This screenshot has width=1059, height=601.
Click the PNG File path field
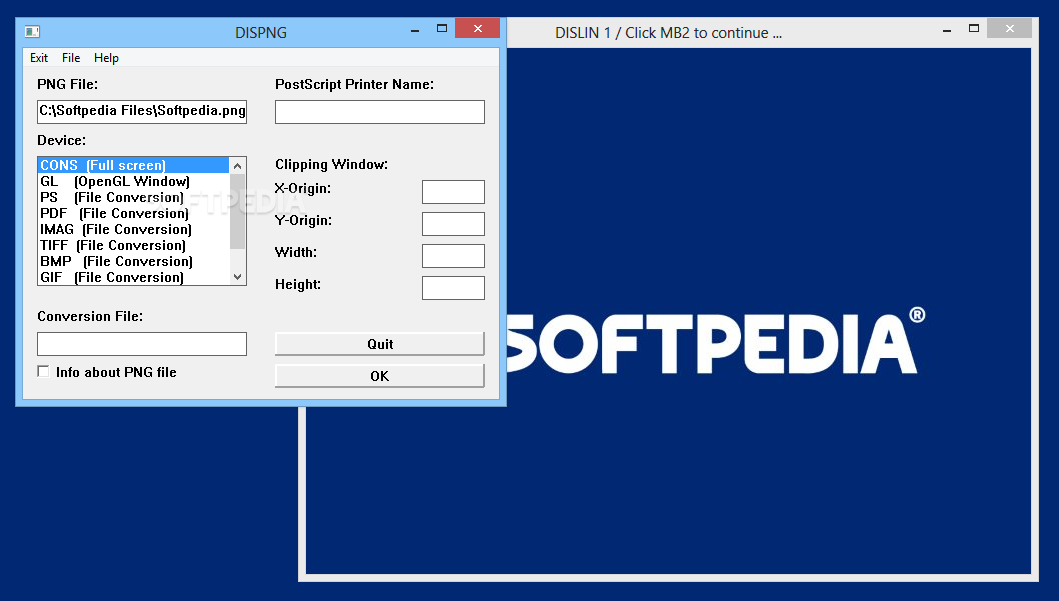(142, 111)
